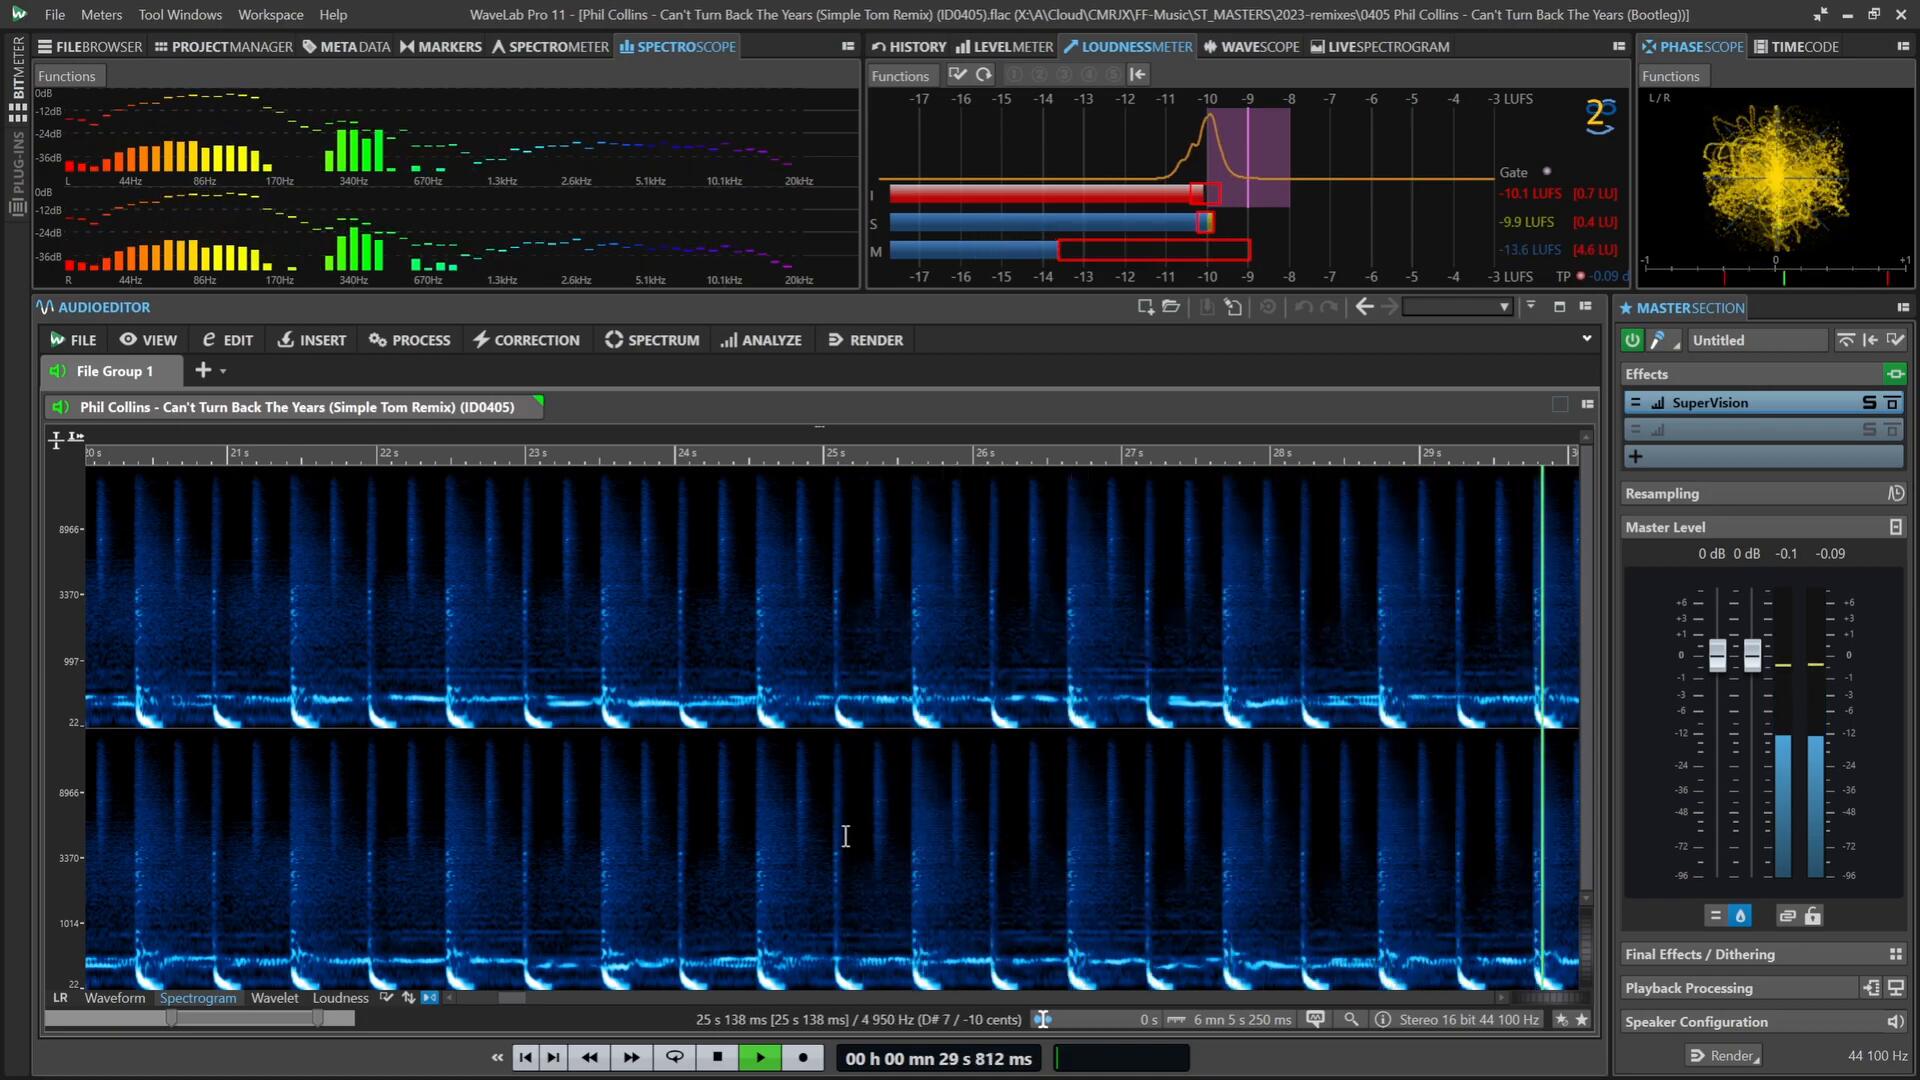Toggle the loop playback icon

click(x=675, y=1058)
